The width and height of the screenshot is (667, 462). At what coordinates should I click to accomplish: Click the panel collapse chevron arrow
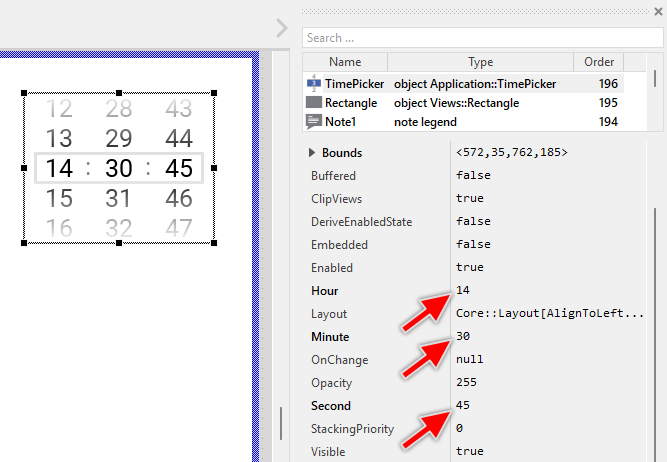282,26
